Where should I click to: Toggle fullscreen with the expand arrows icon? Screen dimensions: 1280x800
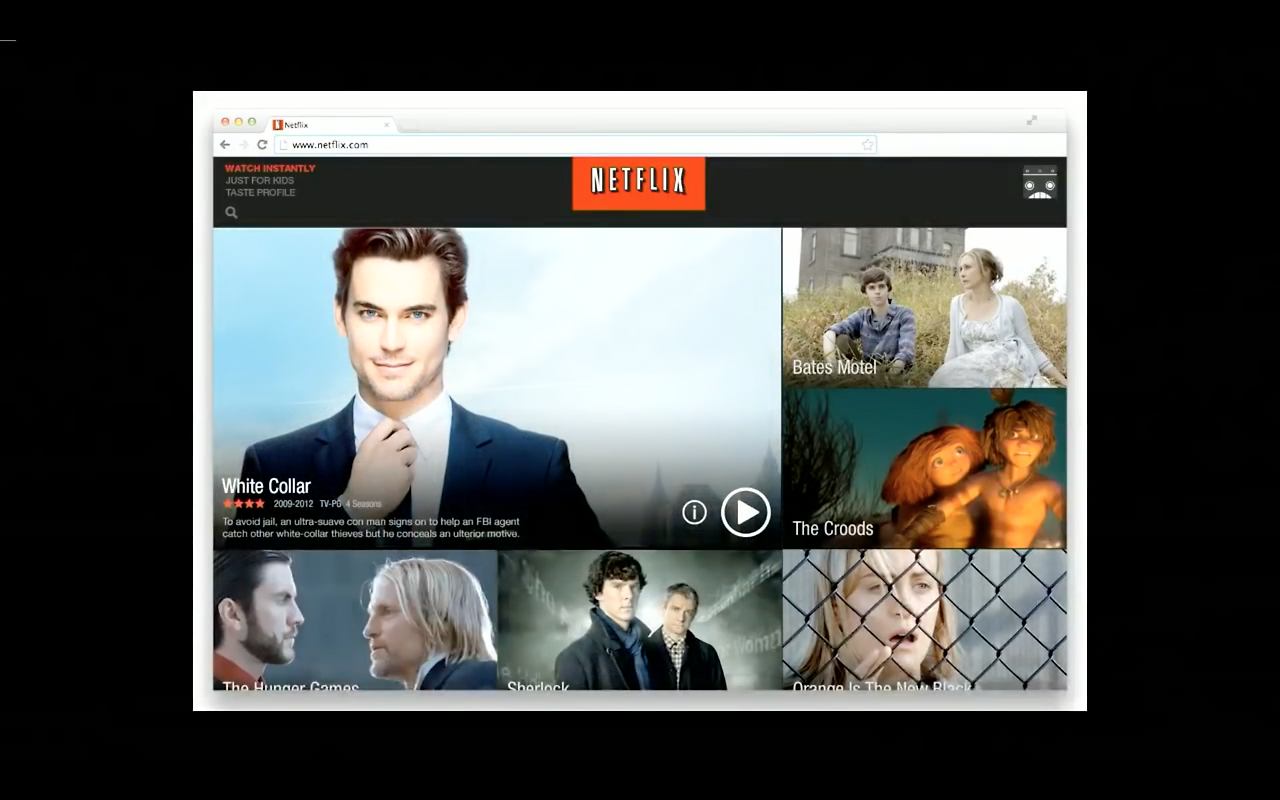[1031, 120]
